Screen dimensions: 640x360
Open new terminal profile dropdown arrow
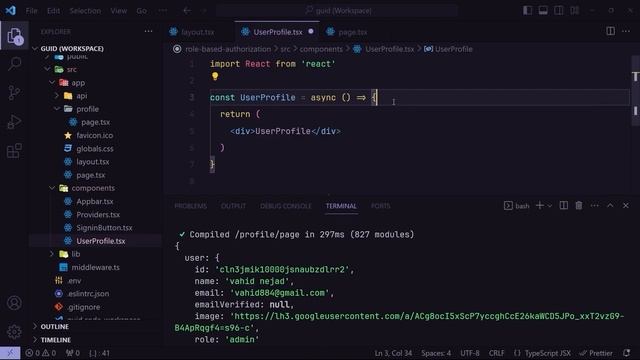pos(550,206)
